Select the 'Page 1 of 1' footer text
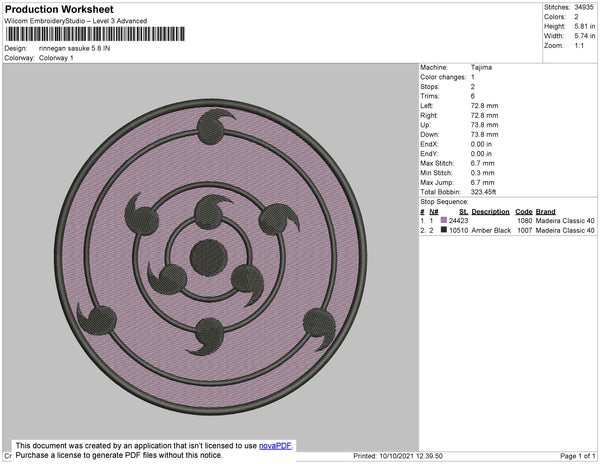Image resolution: width=600 pixels, height=464 pixels. click(577, 456)
